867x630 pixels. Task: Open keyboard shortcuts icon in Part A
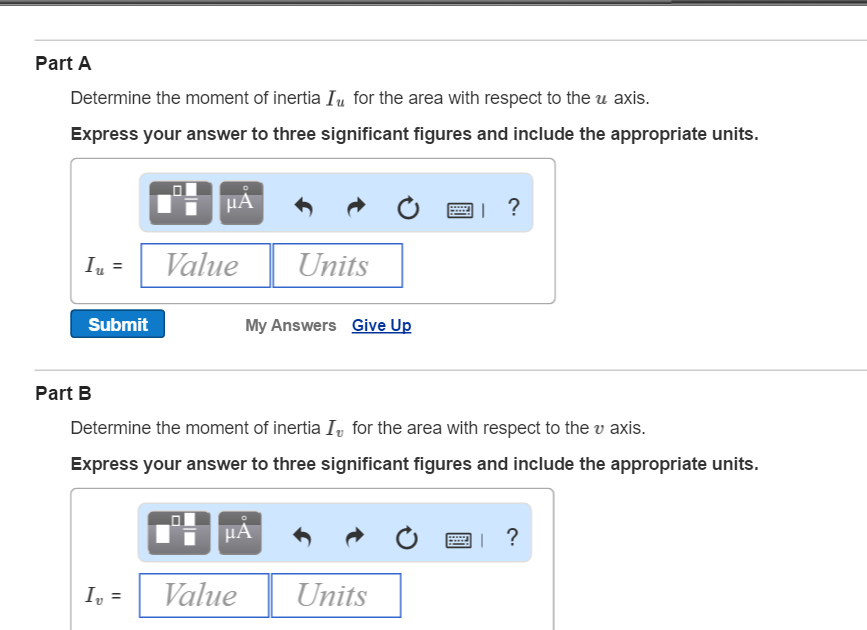point(460,209)
